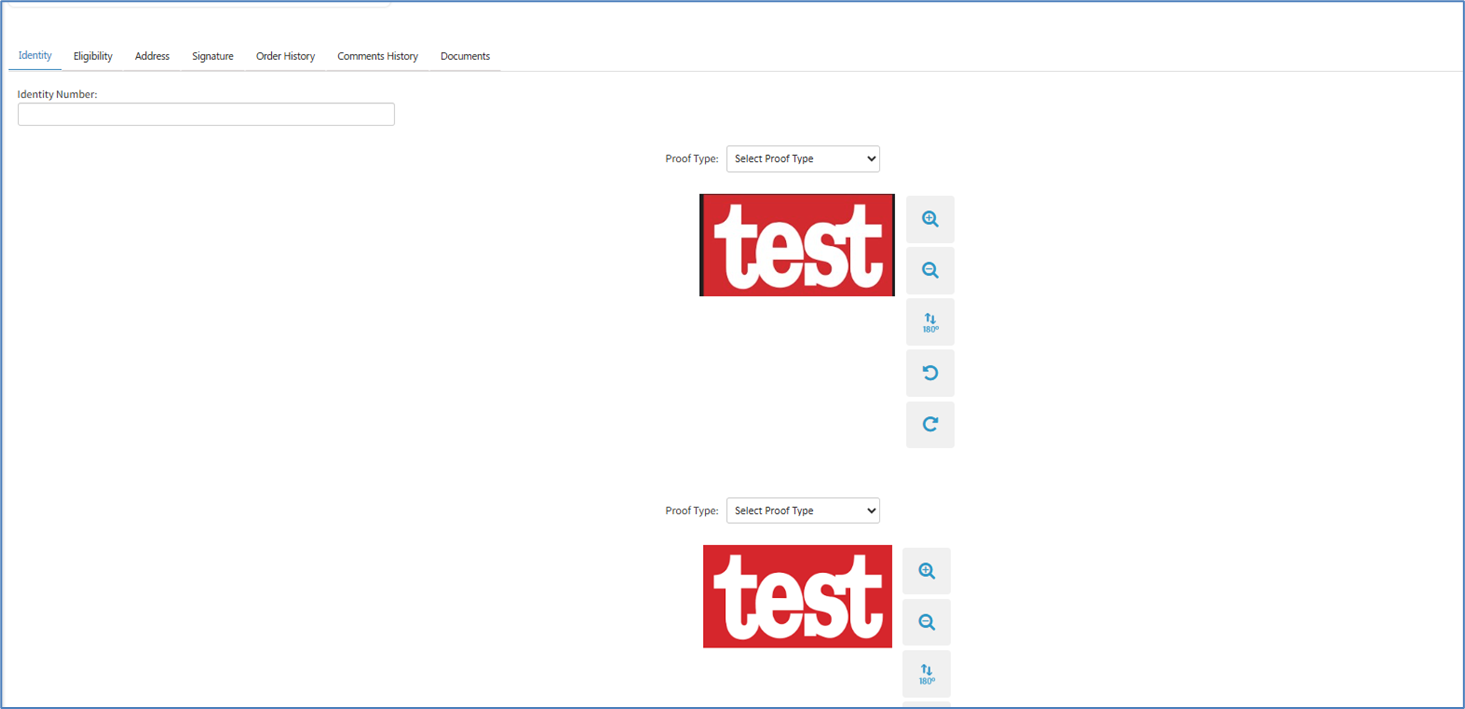
Task: Zoom out on the second proof image
Action: click(x=926, y=622)
